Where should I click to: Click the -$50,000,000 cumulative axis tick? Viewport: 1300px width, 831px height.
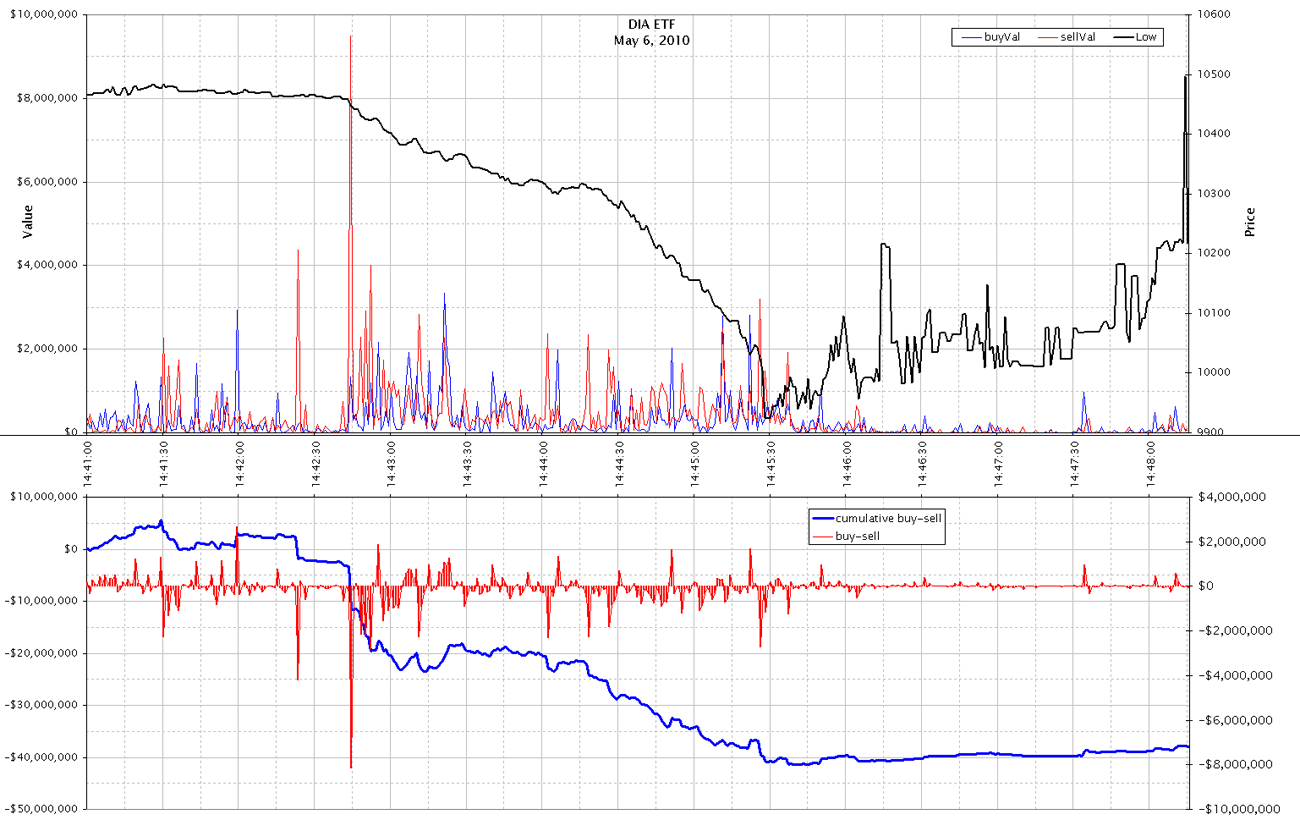[41, 808]
